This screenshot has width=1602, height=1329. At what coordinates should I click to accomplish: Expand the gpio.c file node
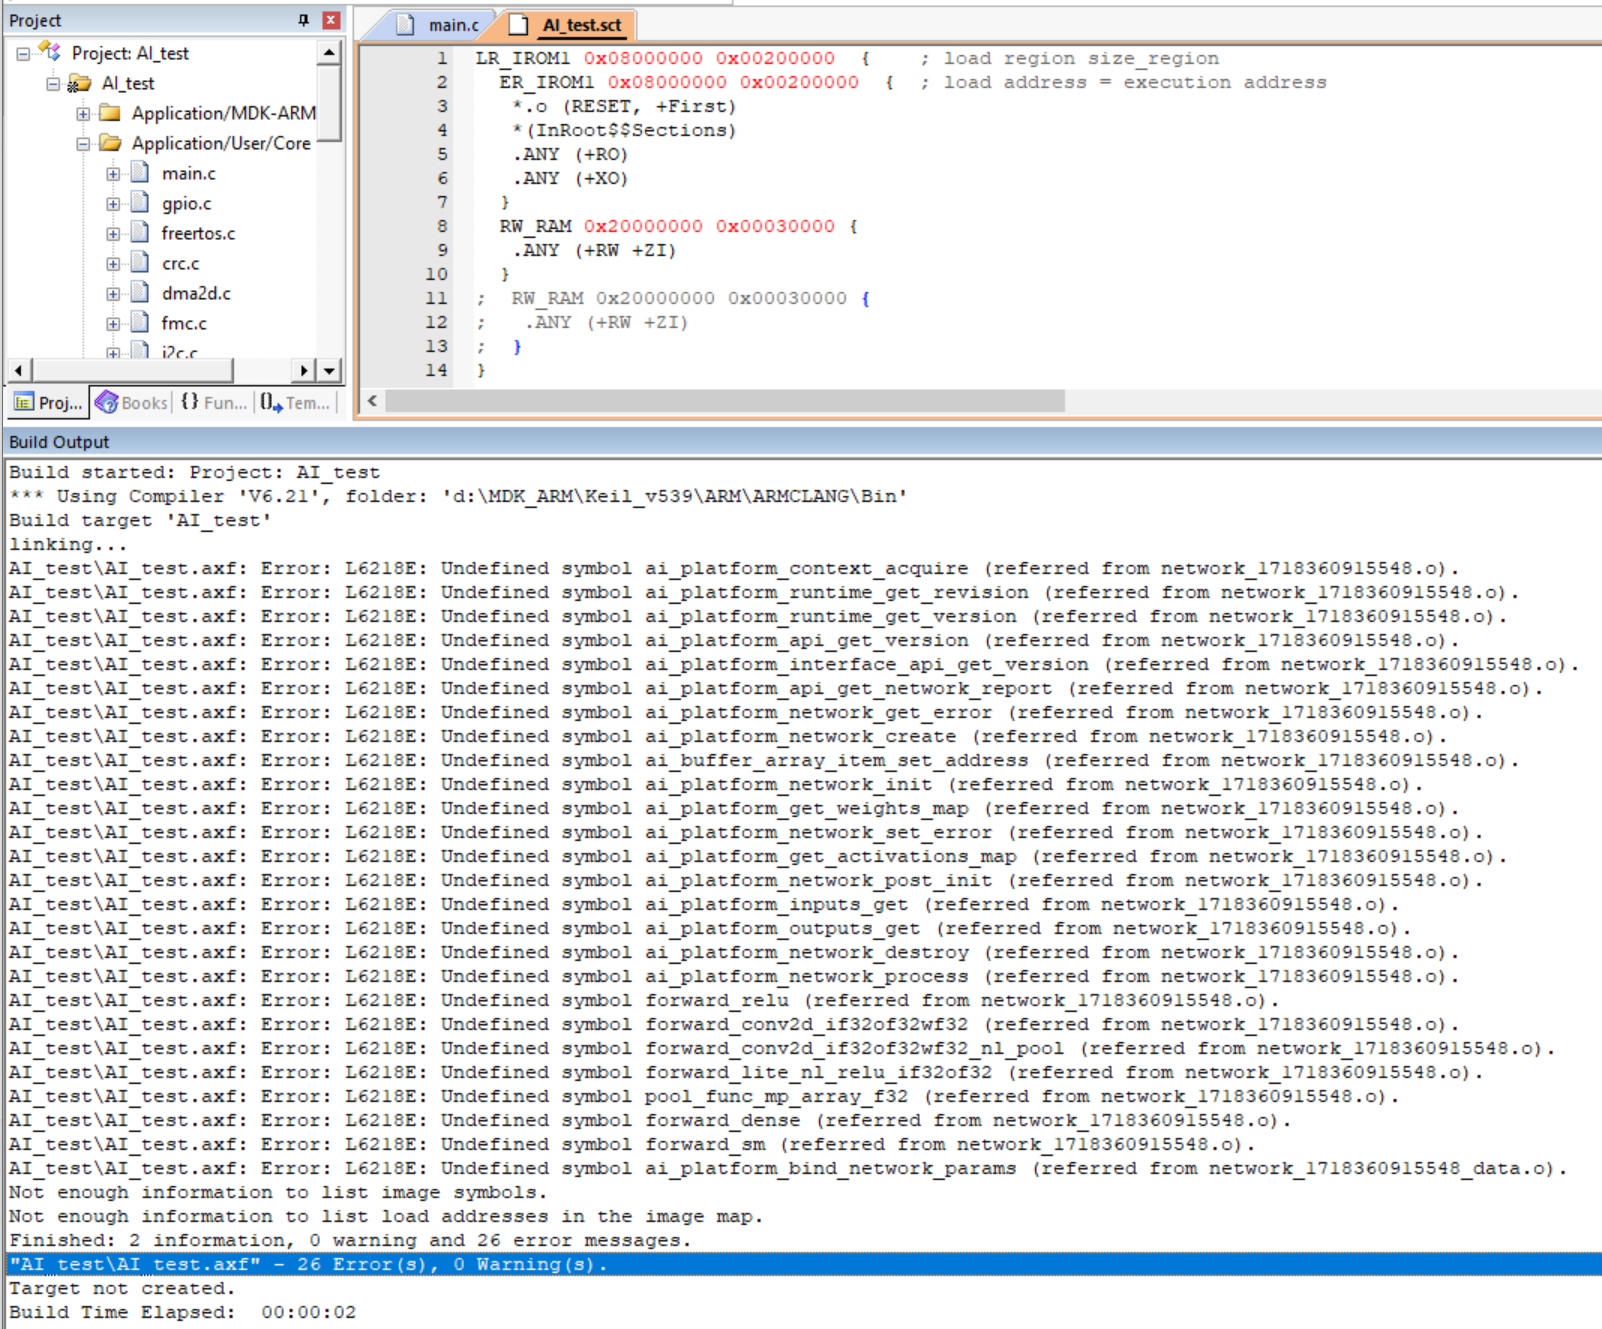click(x=111, y=203)
